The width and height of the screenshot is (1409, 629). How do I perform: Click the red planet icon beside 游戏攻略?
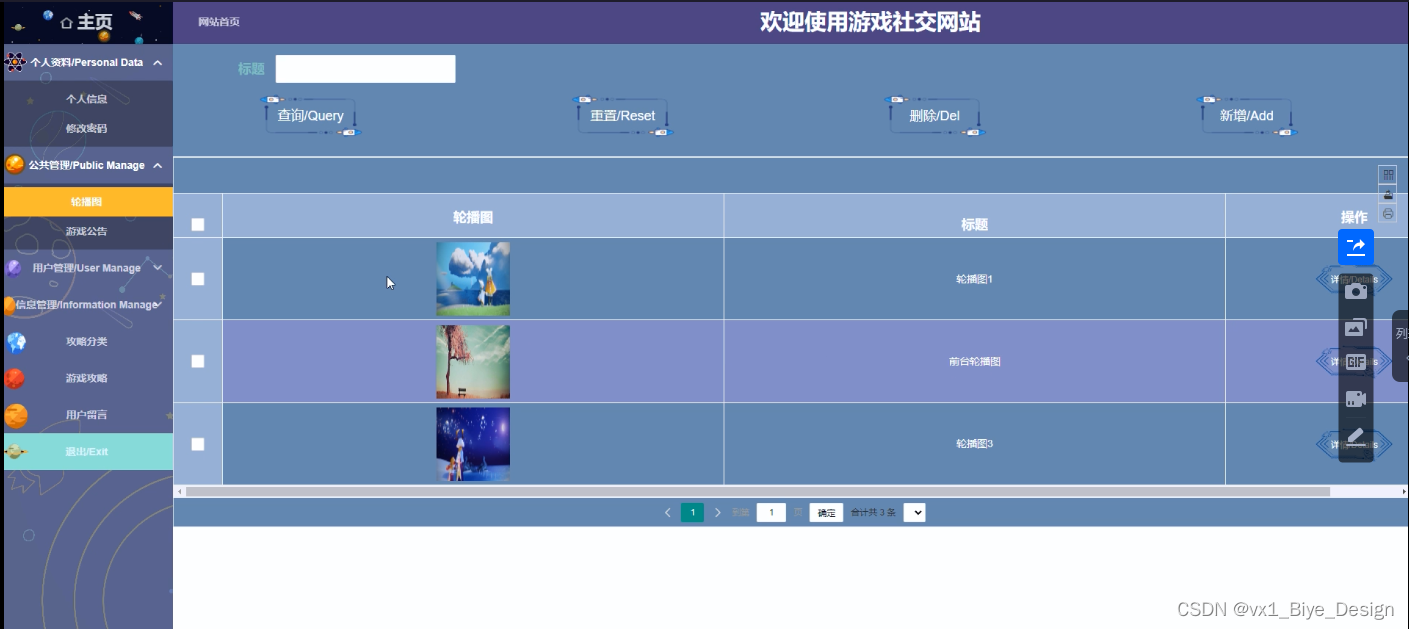(x=15, y=379)
